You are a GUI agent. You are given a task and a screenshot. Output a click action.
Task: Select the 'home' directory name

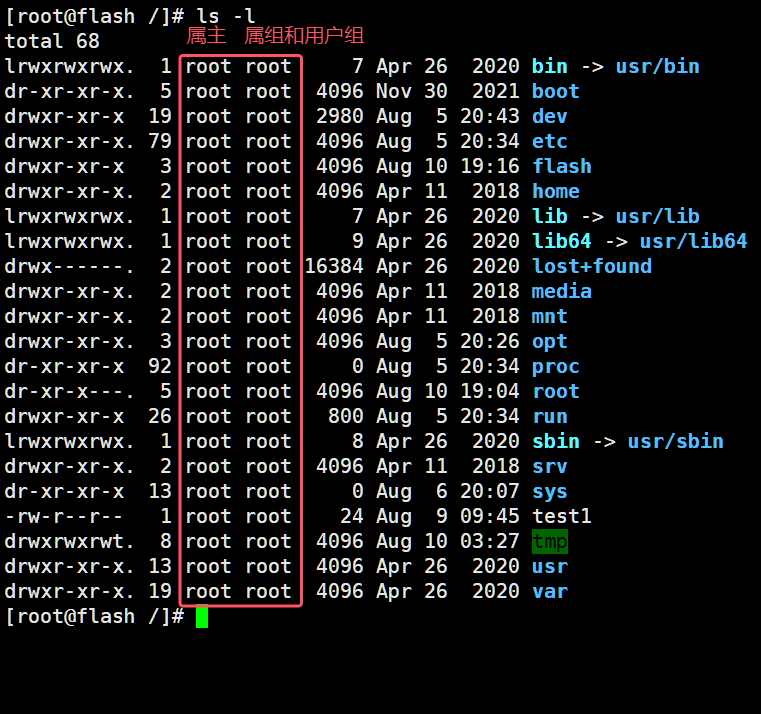556,191
